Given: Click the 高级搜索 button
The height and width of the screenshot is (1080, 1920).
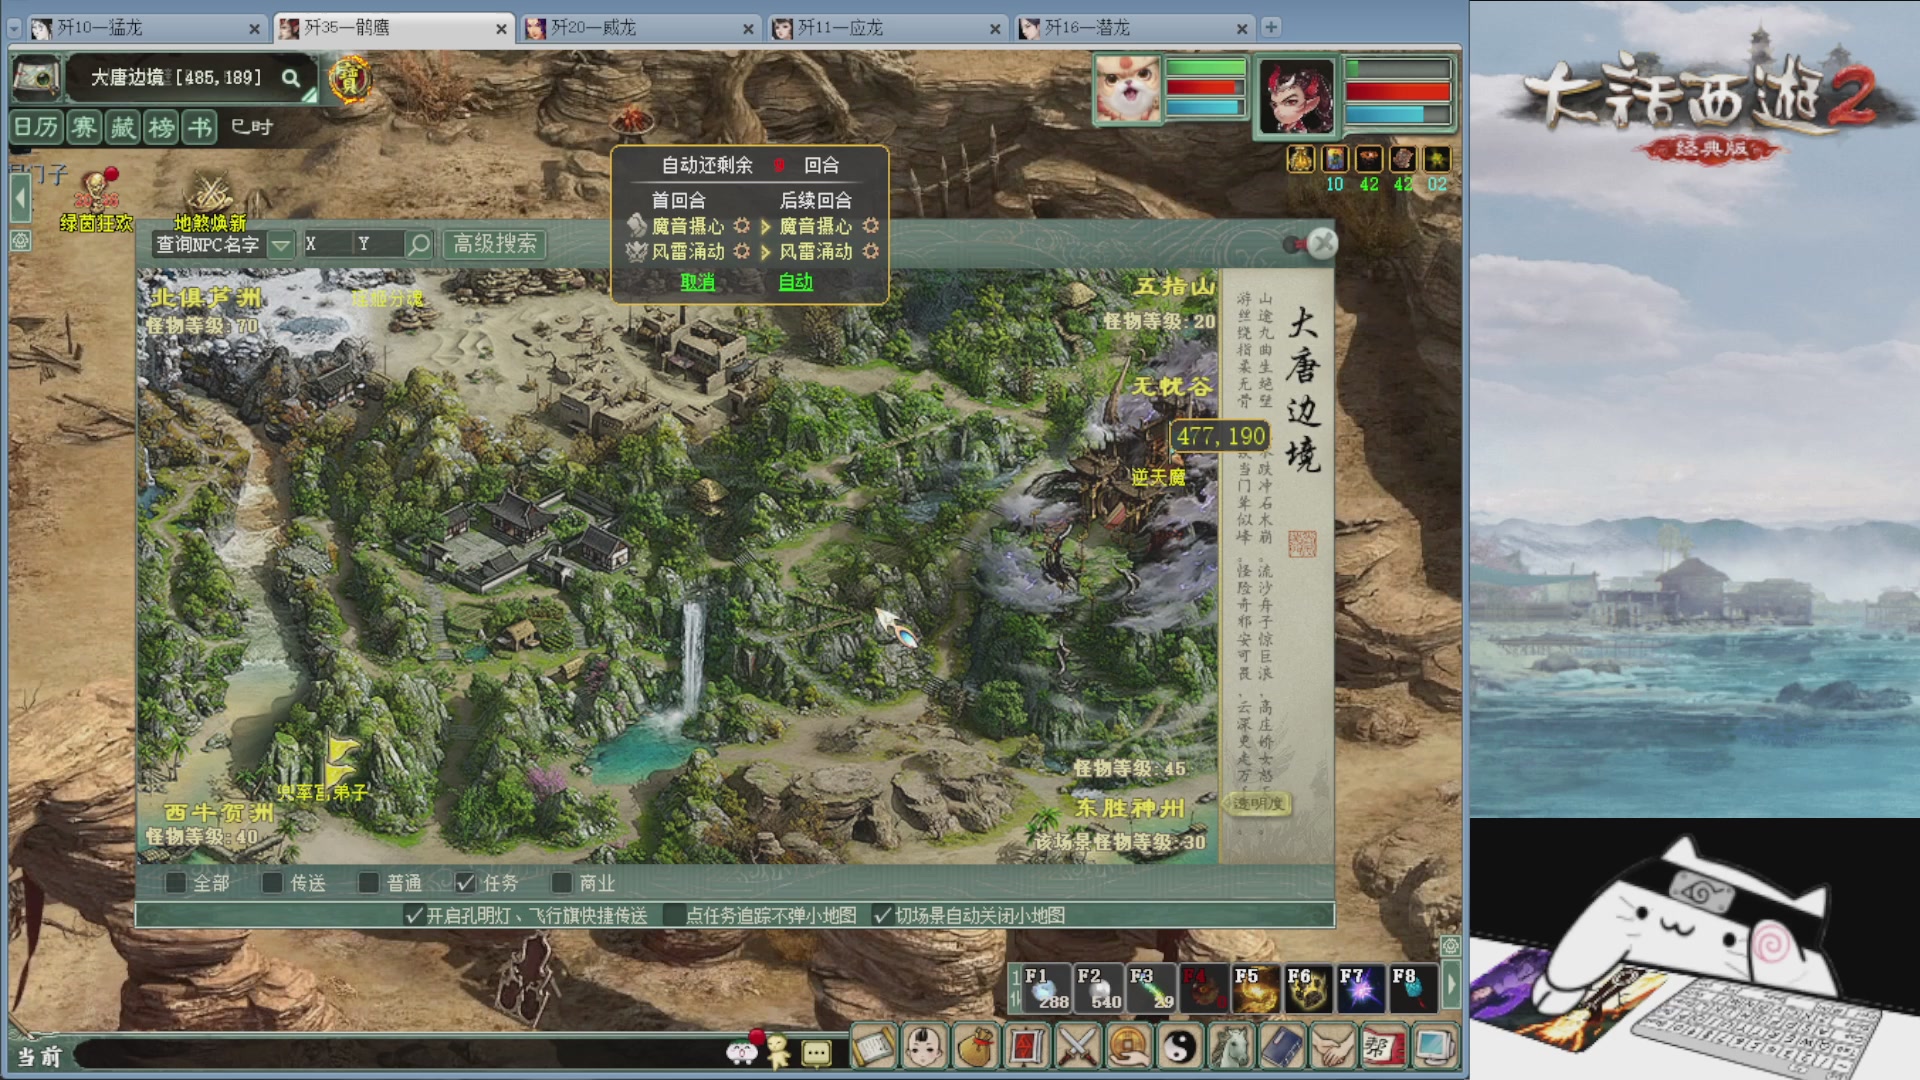Looking at the screenshot, I should click(x=495, y=244).
